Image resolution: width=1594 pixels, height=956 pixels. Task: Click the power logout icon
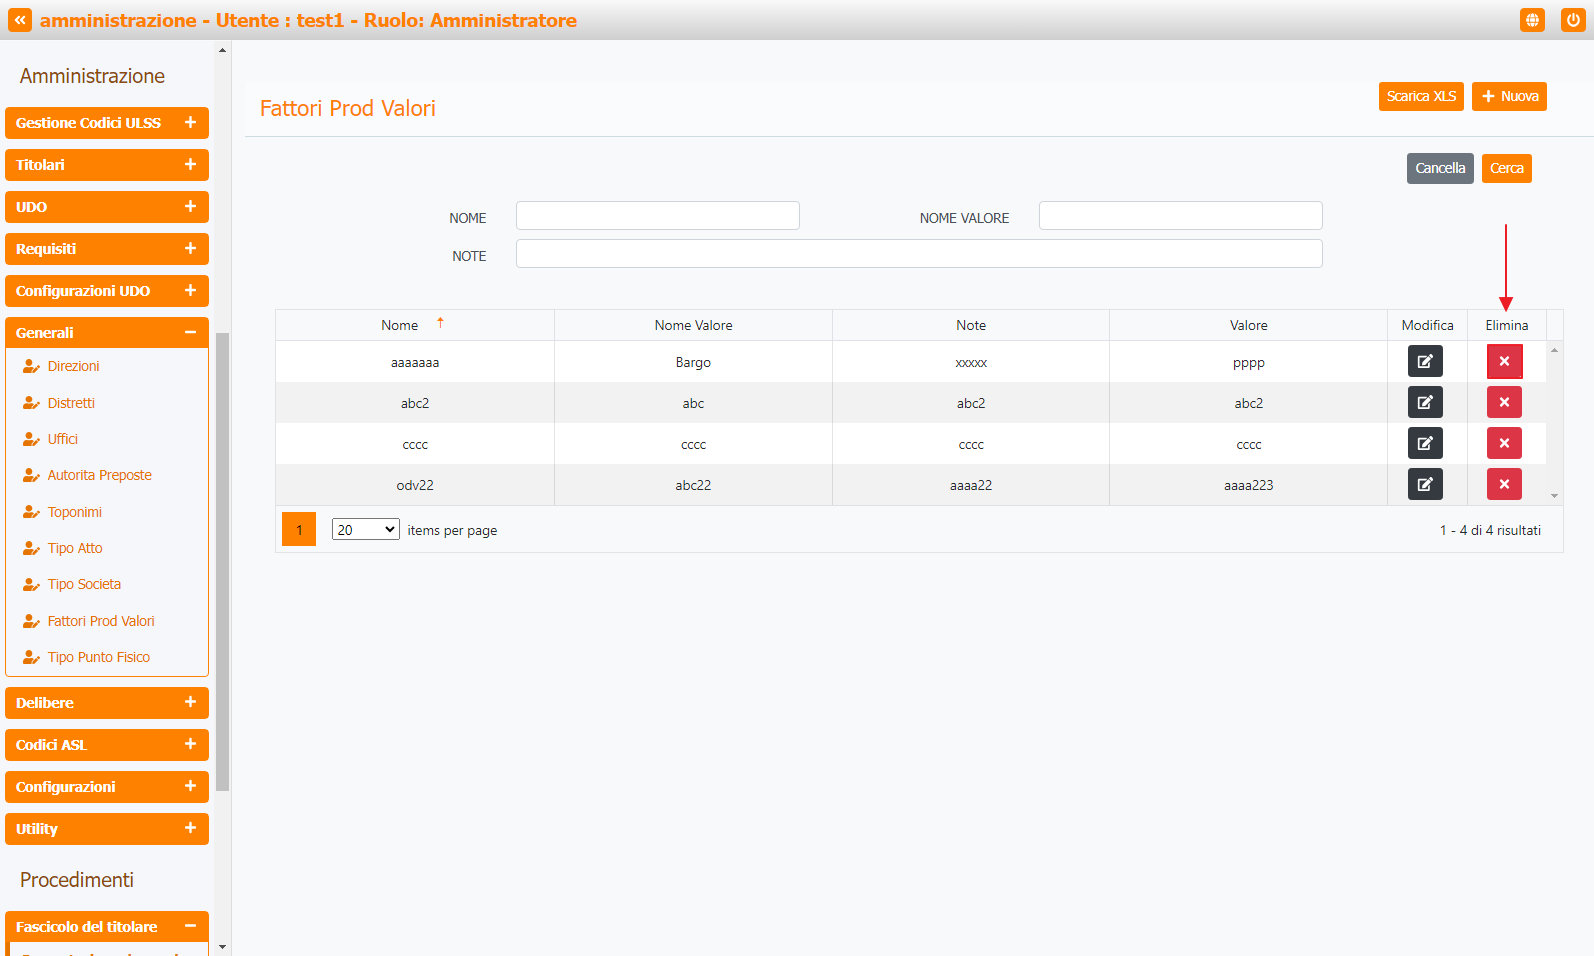coord(1572,20)
